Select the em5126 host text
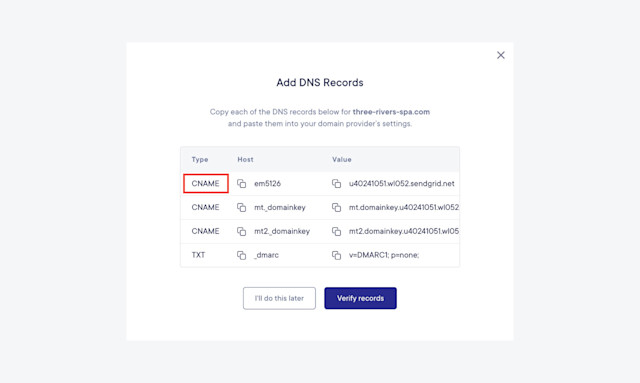This screenshot has height=383, width=640. 267,183
